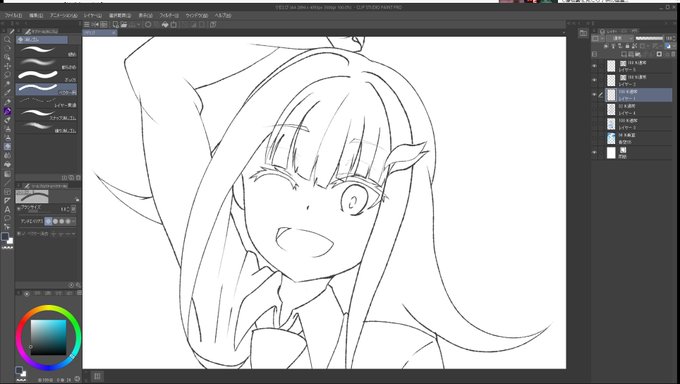The width and height of the screenshot is (680, 384).
Task: Click the lock layer icon in layer panel
Action: [627, 46]
